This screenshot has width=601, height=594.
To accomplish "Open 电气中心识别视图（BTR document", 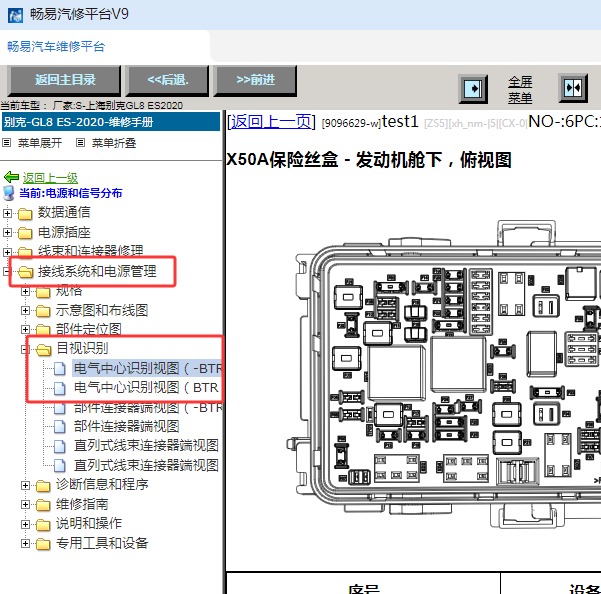I will coord(146,387).
